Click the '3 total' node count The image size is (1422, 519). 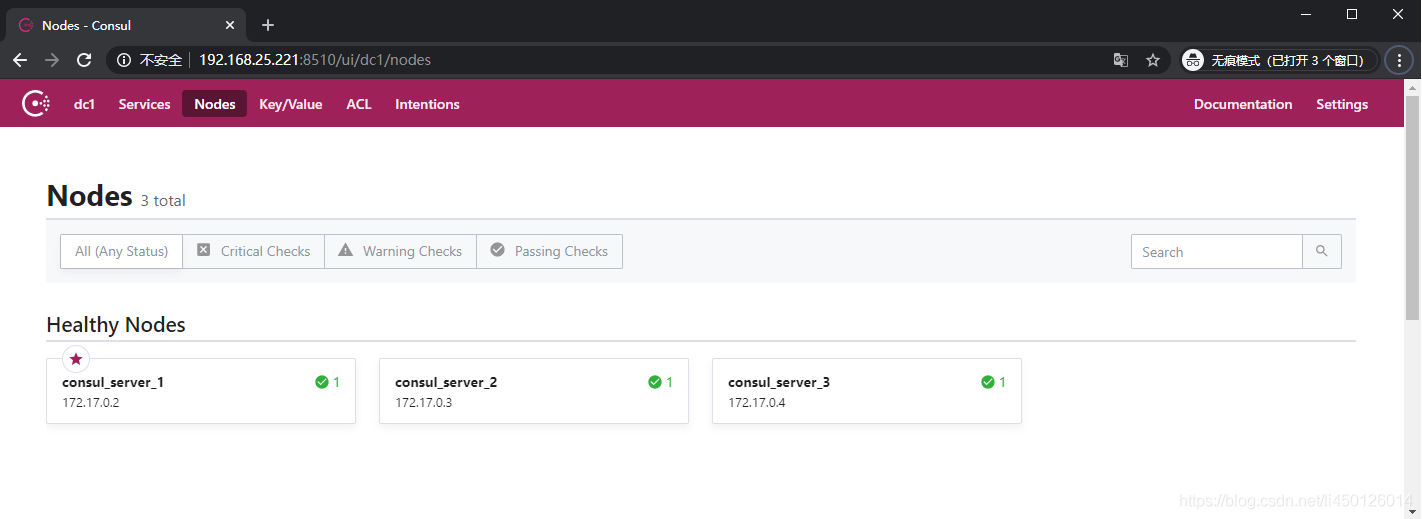pos(163,201)
